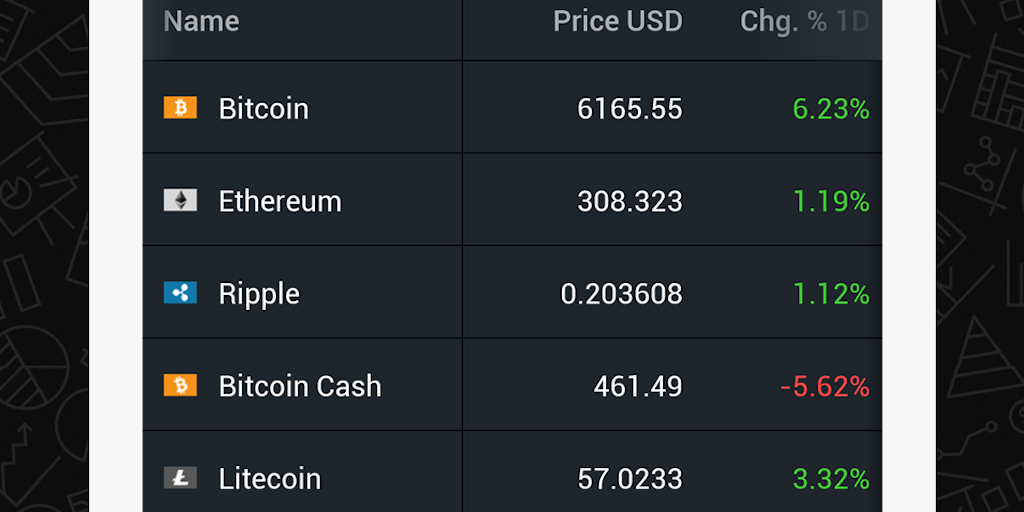The width and height of the screenshot is (1024, 512).
Task: Click Litecoin's 3.32% change value
Action: click(x=830, y=478)
